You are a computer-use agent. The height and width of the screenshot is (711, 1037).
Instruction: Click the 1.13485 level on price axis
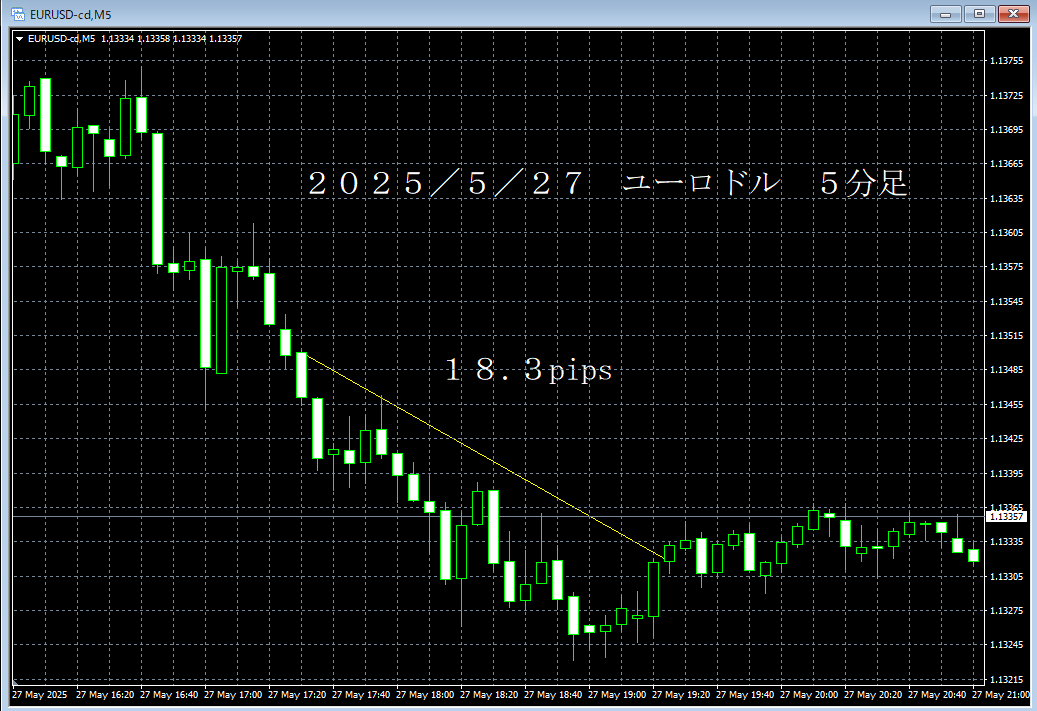tap(1006, 370)
